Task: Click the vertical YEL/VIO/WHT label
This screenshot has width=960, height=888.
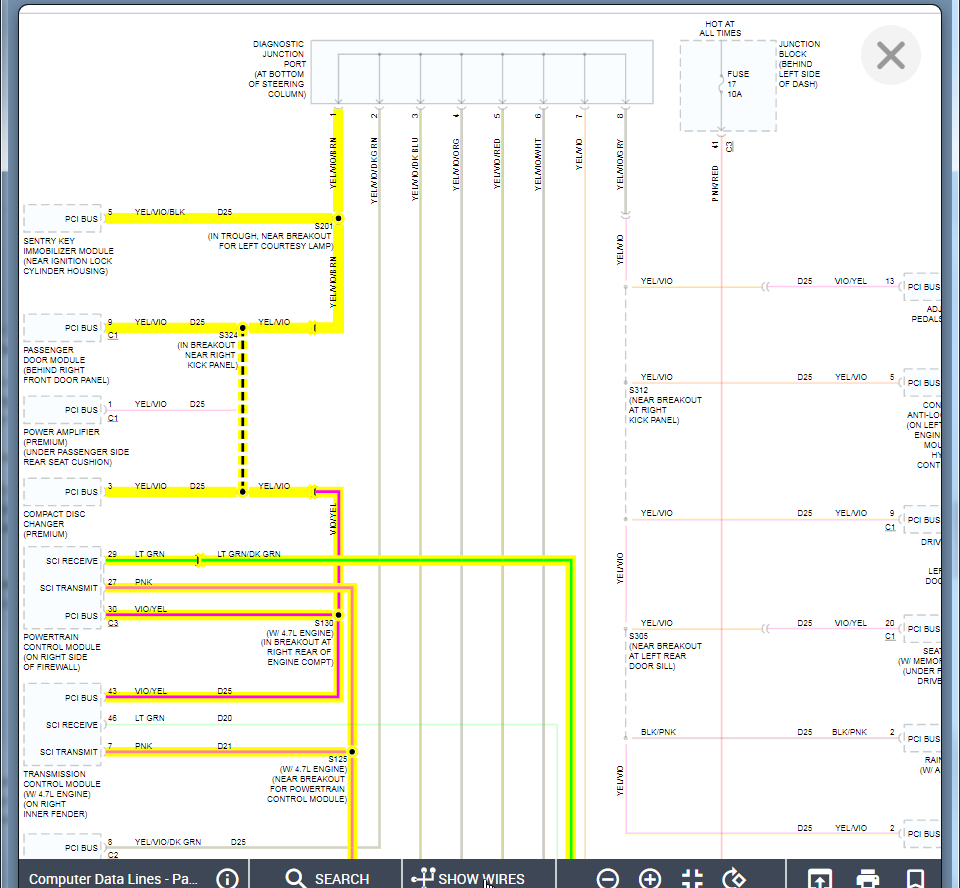Action: (x=538, y=164)
